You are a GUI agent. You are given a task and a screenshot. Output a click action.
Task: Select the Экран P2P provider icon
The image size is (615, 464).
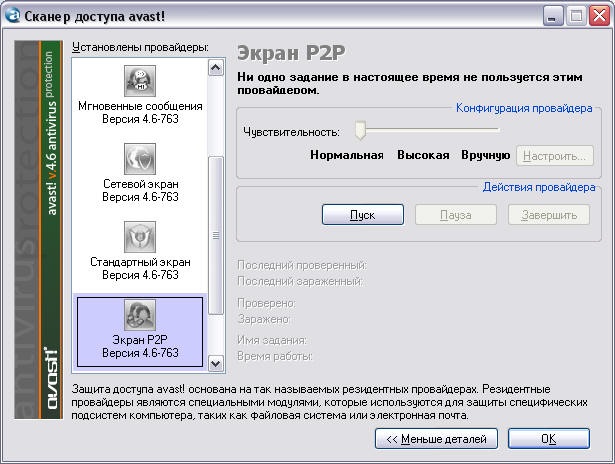pyautogui.click(x=140, y=315)
